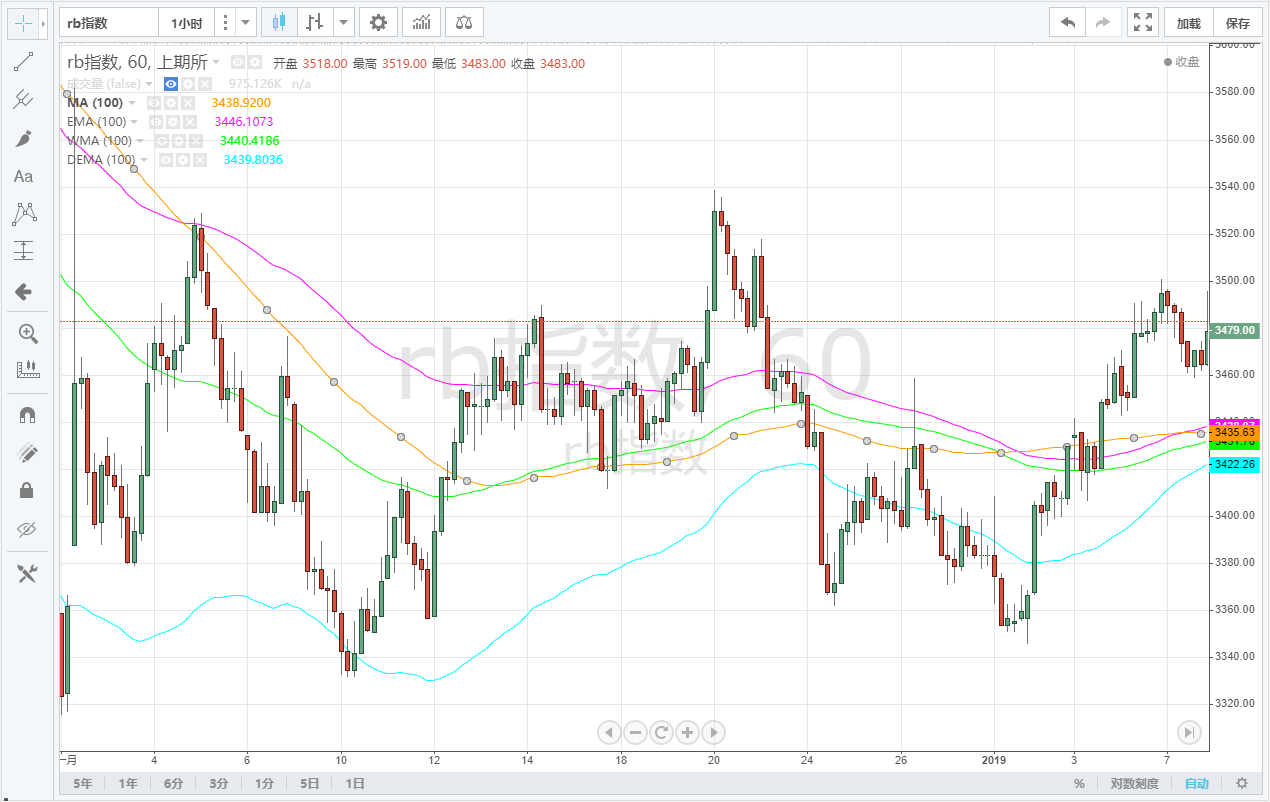
Task: Open settings gear for volume indicator
Action: 188,84
